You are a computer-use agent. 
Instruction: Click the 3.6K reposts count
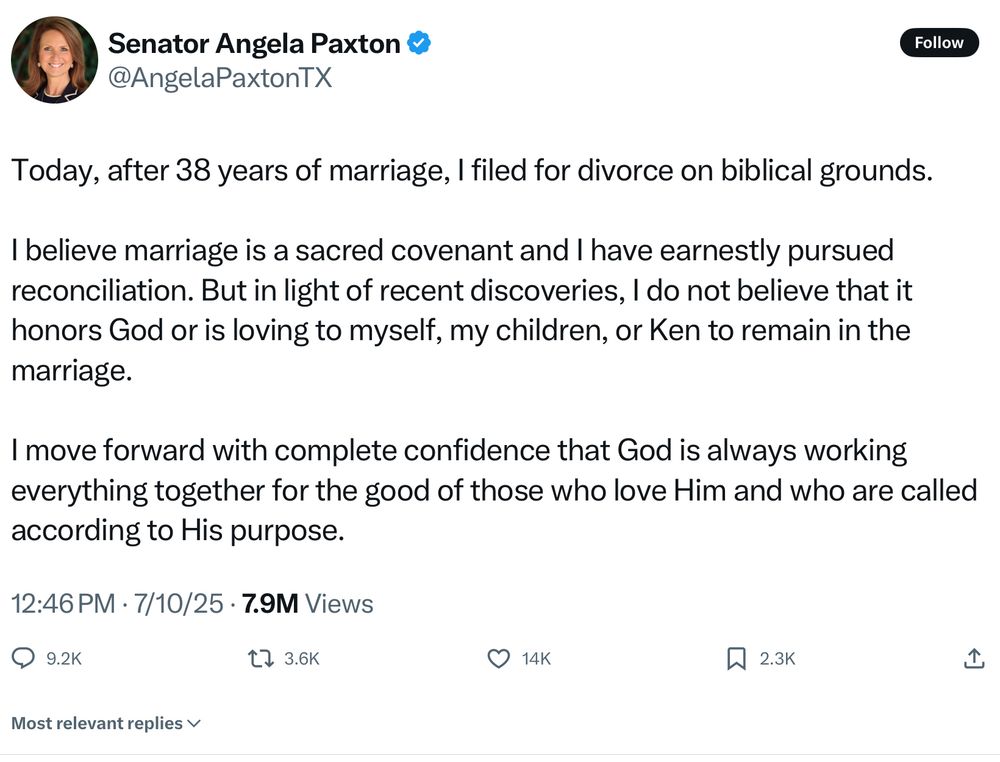tap(302, 659)
